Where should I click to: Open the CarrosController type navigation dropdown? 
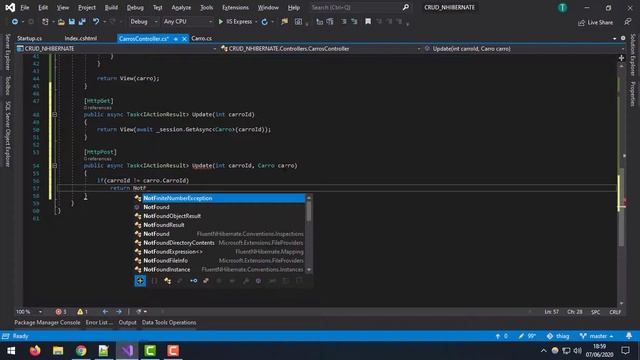321,49
